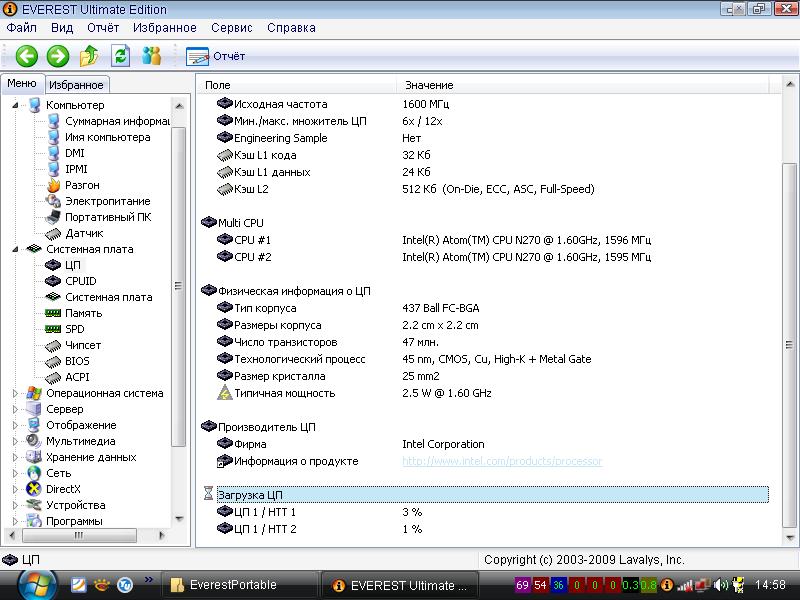The width and height of the screenshot is (800, 600).
Task: Switch to the Избранное tab in the sidebar
Action: [76, 85]
